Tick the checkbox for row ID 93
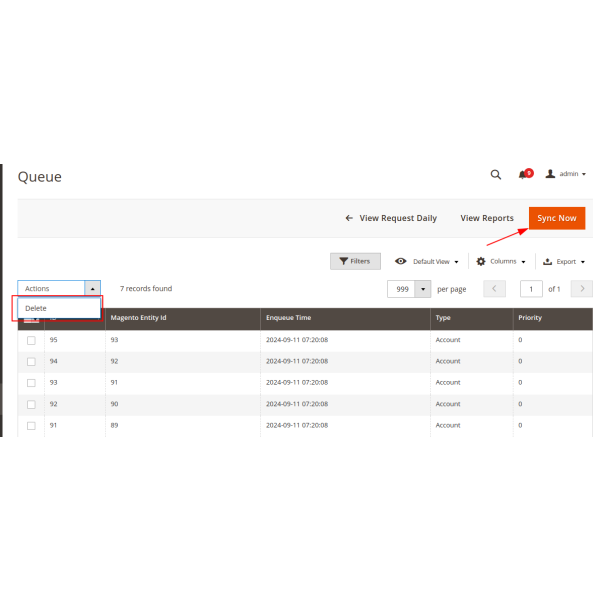This screenshot has height=600, width=600. 31,383
